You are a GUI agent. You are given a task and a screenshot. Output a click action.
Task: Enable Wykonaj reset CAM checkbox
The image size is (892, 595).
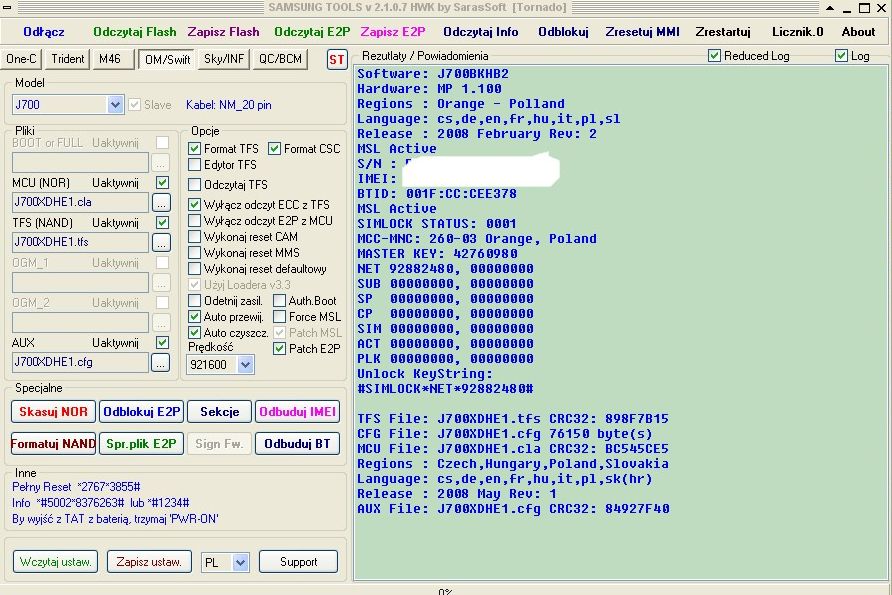point(195,237)
